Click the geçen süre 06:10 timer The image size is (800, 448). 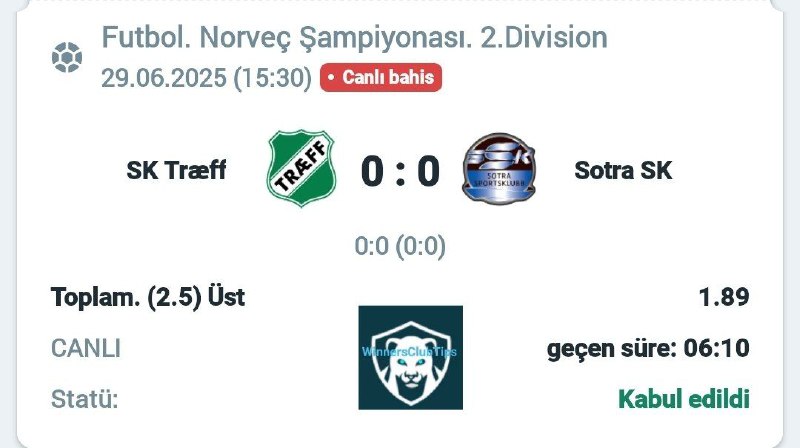648,349
